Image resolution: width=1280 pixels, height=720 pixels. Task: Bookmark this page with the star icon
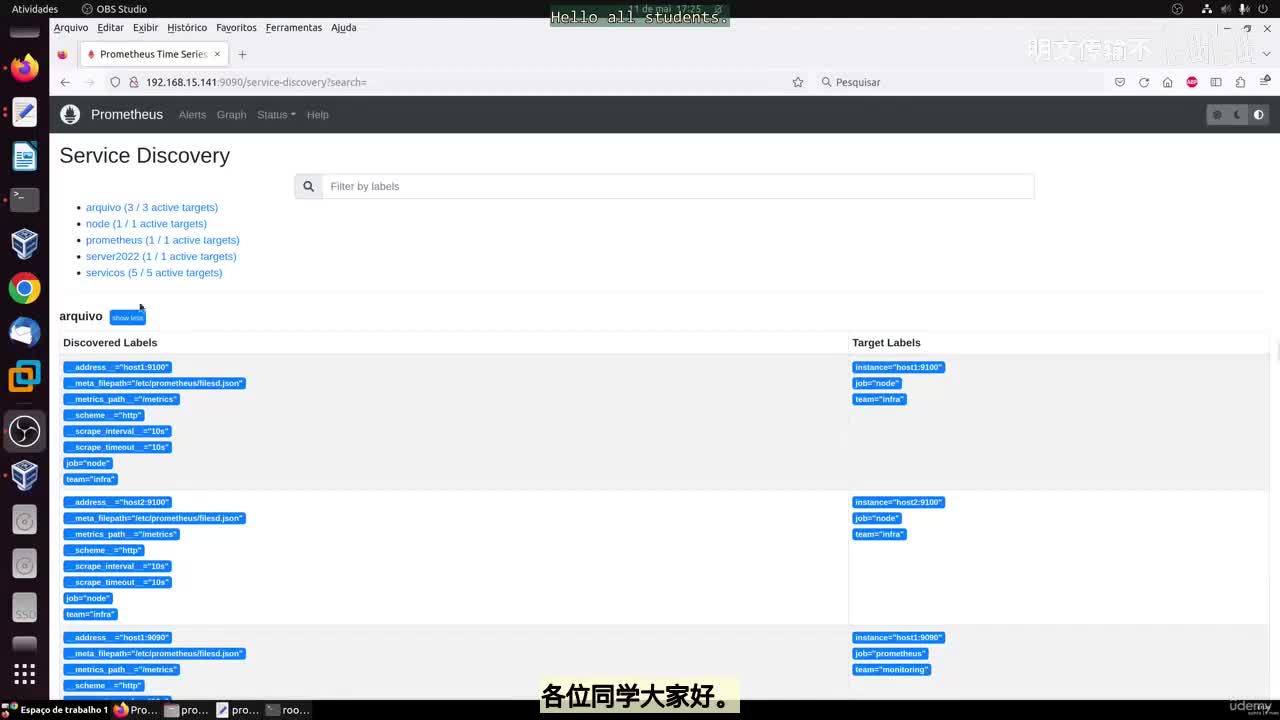798,82
